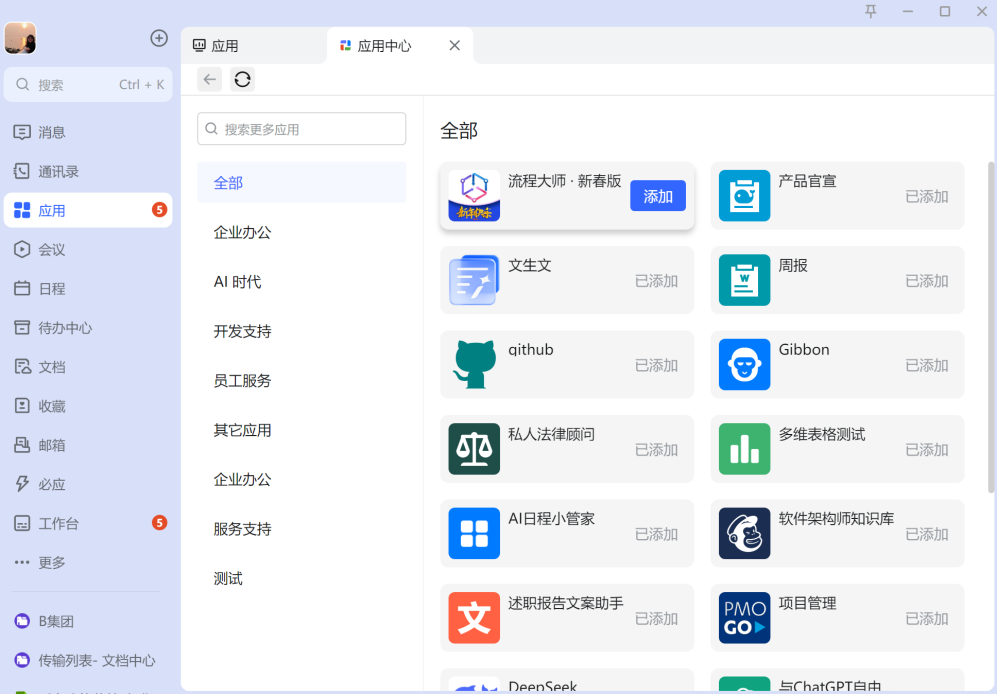The width and height of the screenshot is (997, 694).
Task: Select the 服务支持 category
Action: [x=301, y=529]
